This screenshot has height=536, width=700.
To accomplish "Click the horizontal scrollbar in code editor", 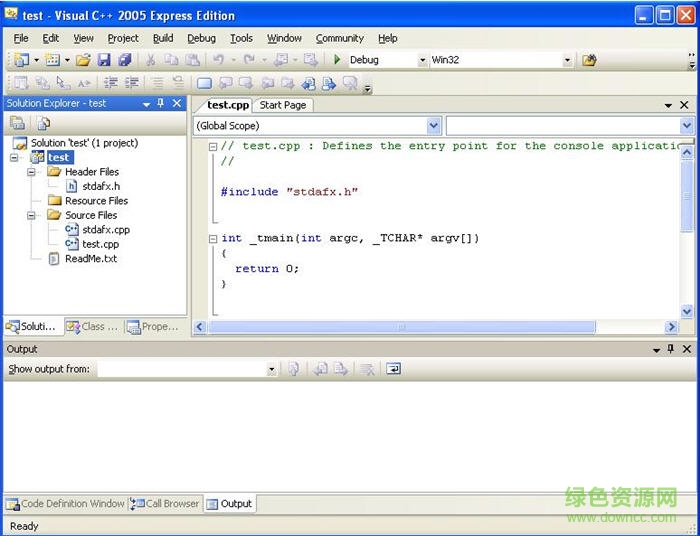I will (x=400, y=327).
